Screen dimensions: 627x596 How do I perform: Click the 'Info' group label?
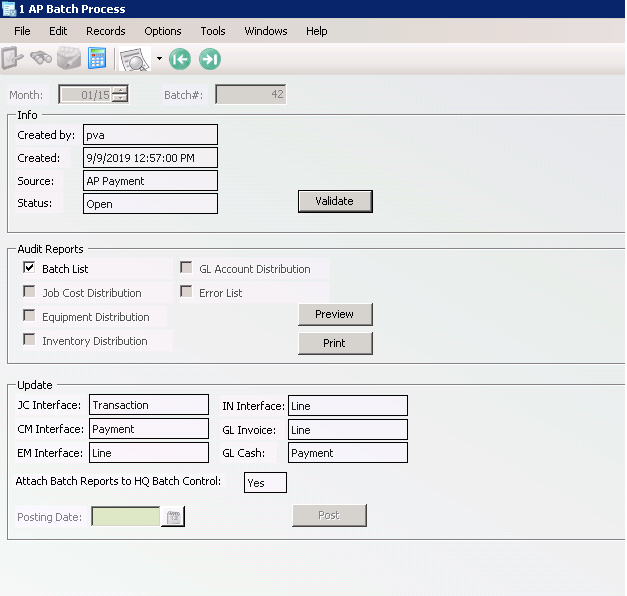[27, 115]
